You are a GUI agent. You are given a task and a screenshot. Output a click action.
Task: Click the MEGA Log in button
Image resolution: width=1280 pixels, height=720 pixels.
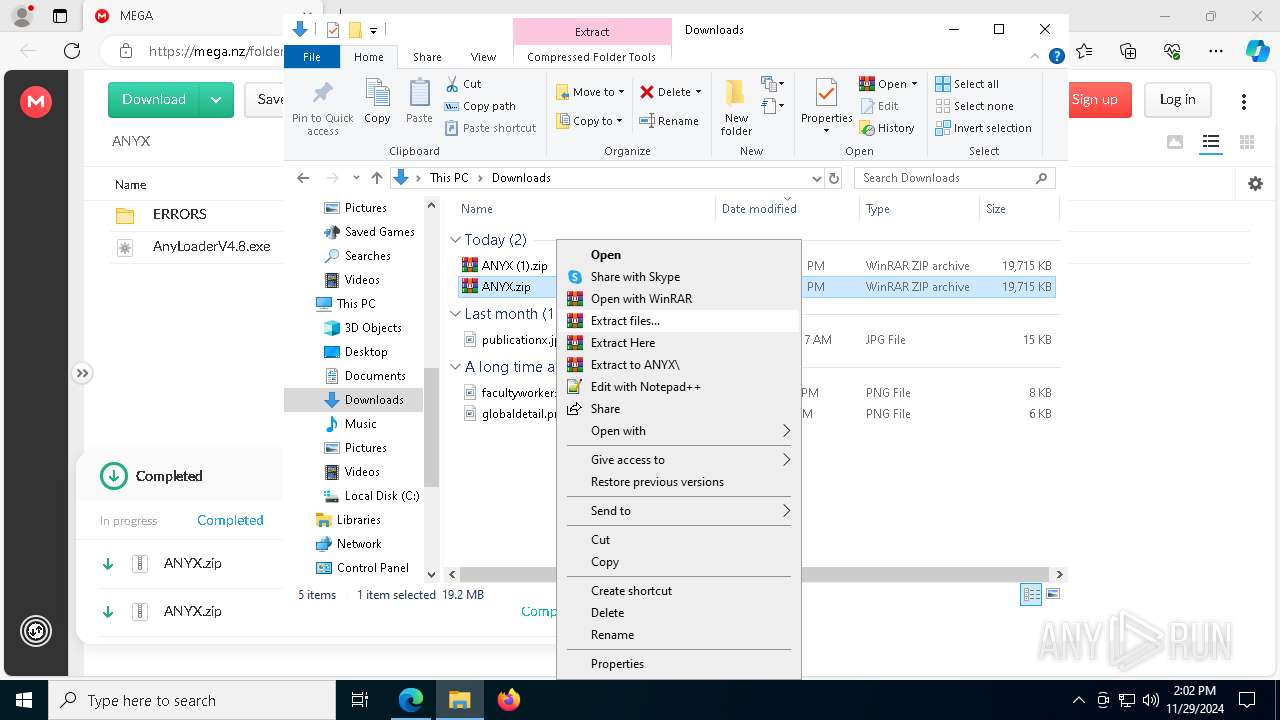[1177, 100]
